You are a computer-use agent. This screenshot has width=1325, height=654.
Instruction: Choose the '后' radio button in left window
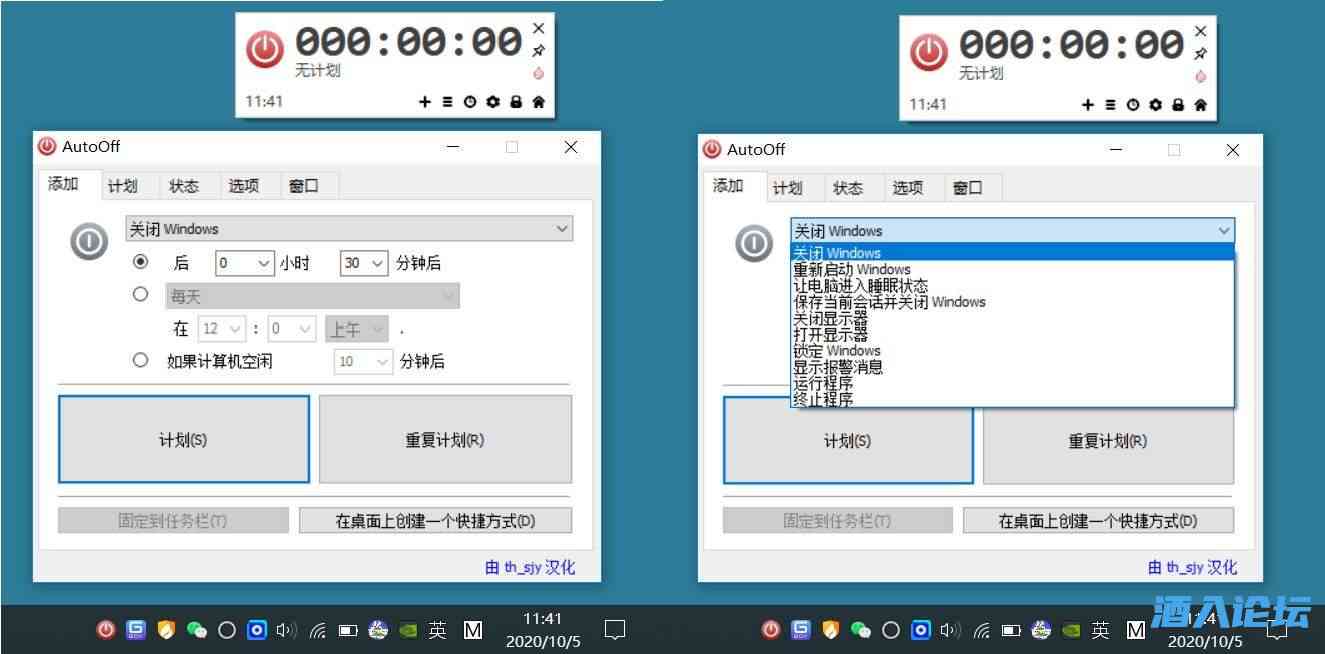click(x=141, y=262)
